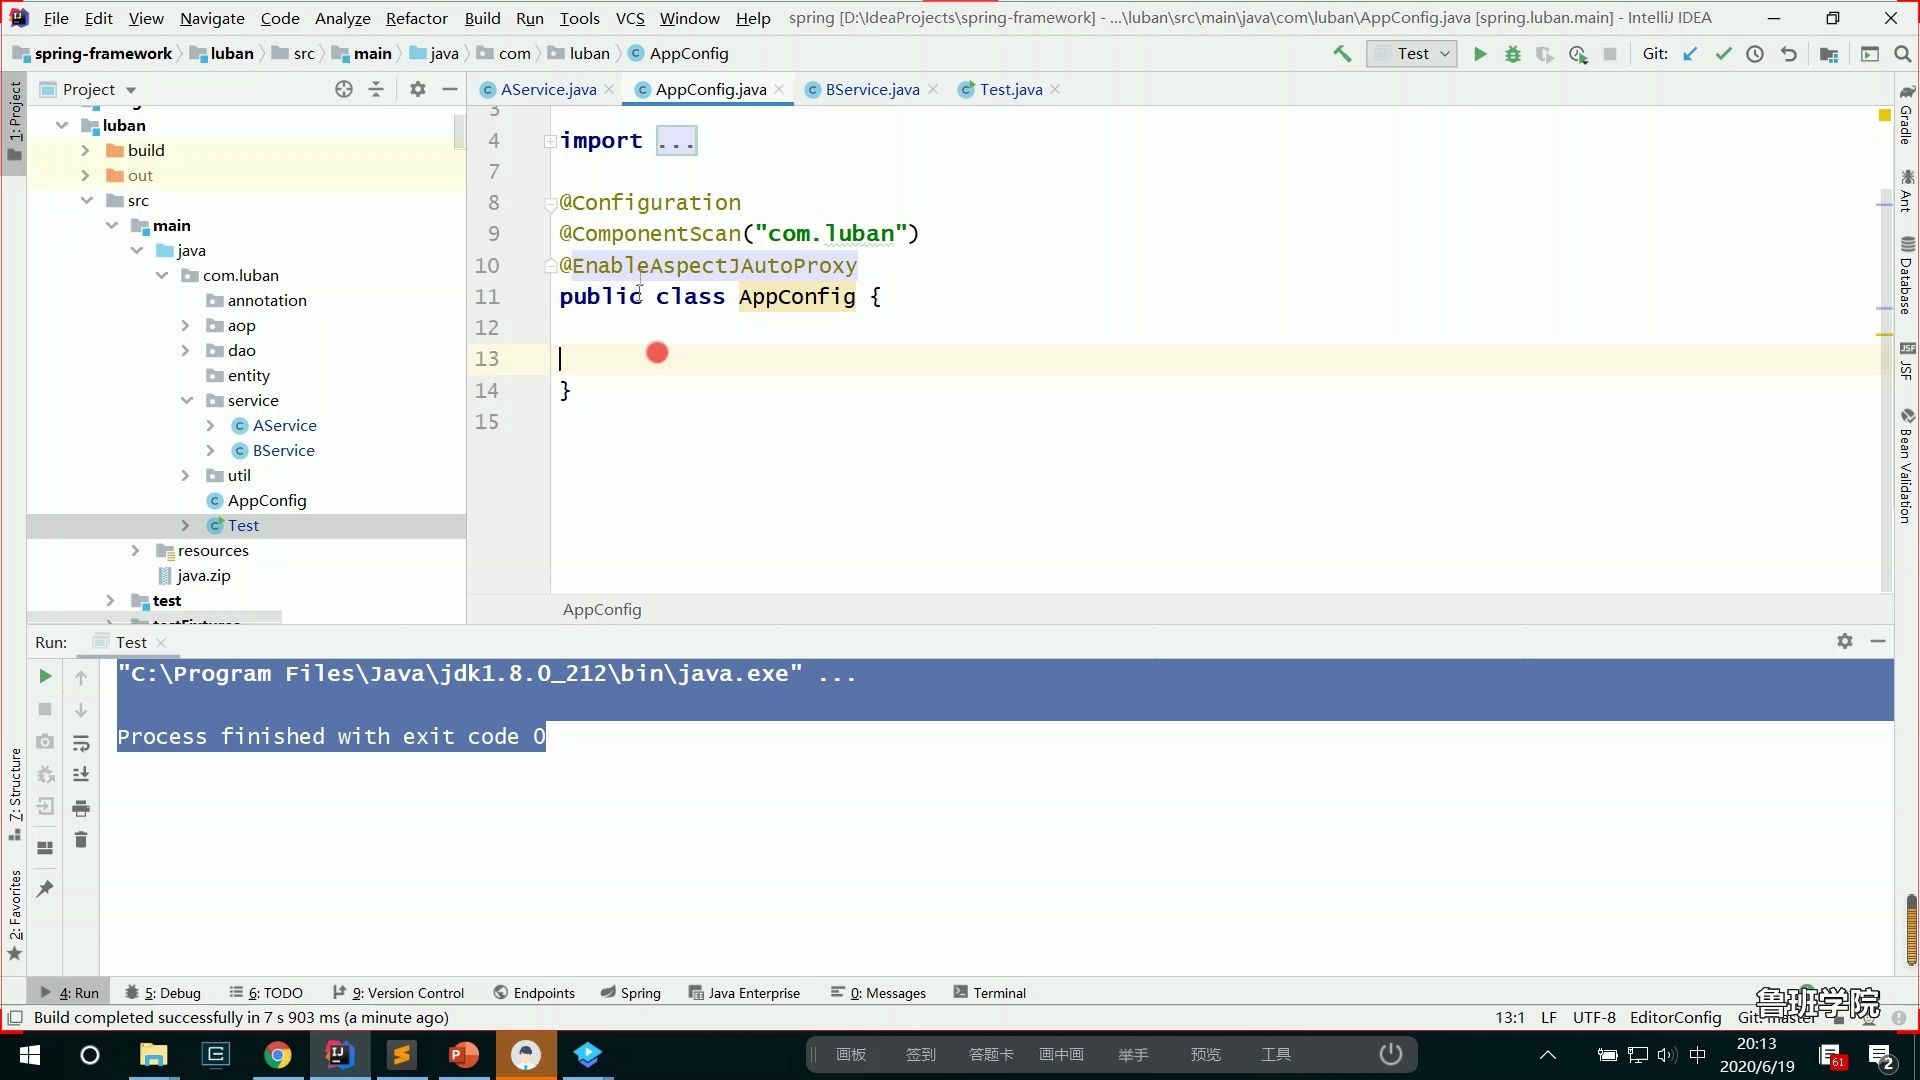The image size is (1920, 1080).
Task: Open Search Everywhere with the magnifier icon
Action: 1903,54
